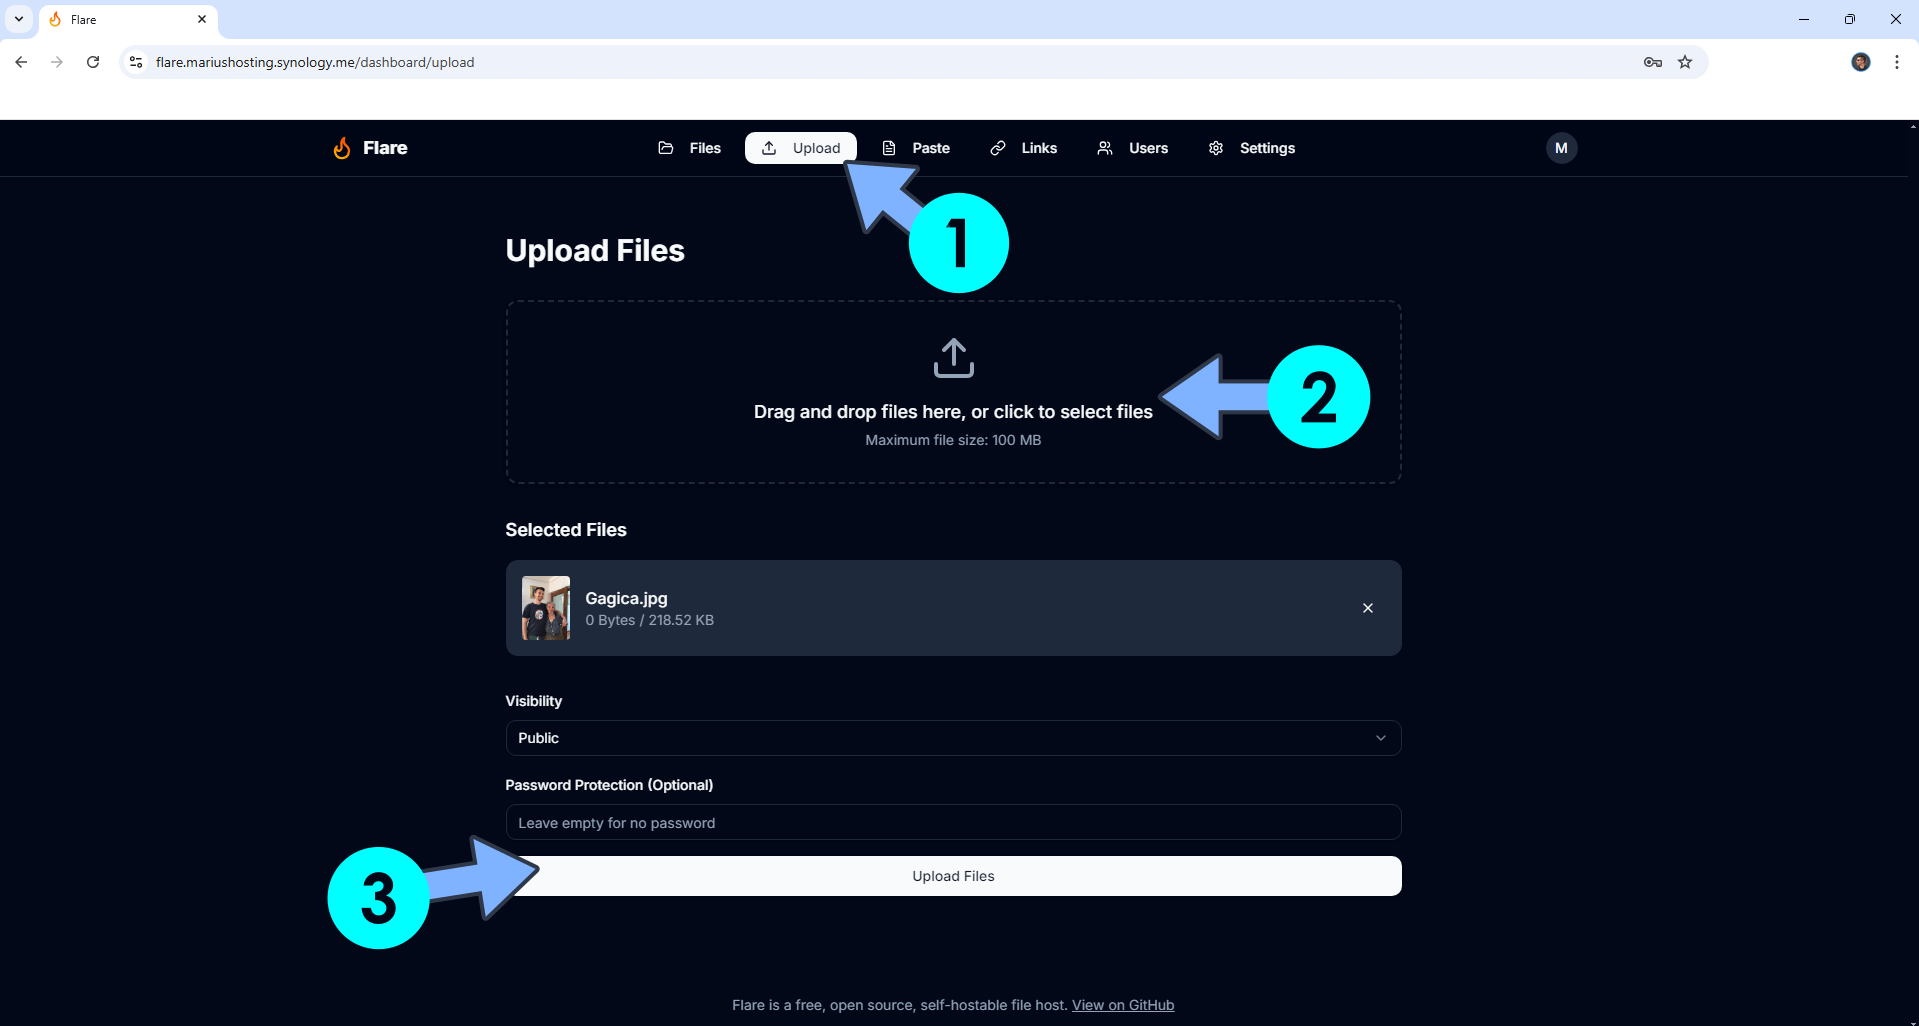Select the Upload tab
Image resolution: width=1919 pixels, height=1026 pixels.
[801, 148]
